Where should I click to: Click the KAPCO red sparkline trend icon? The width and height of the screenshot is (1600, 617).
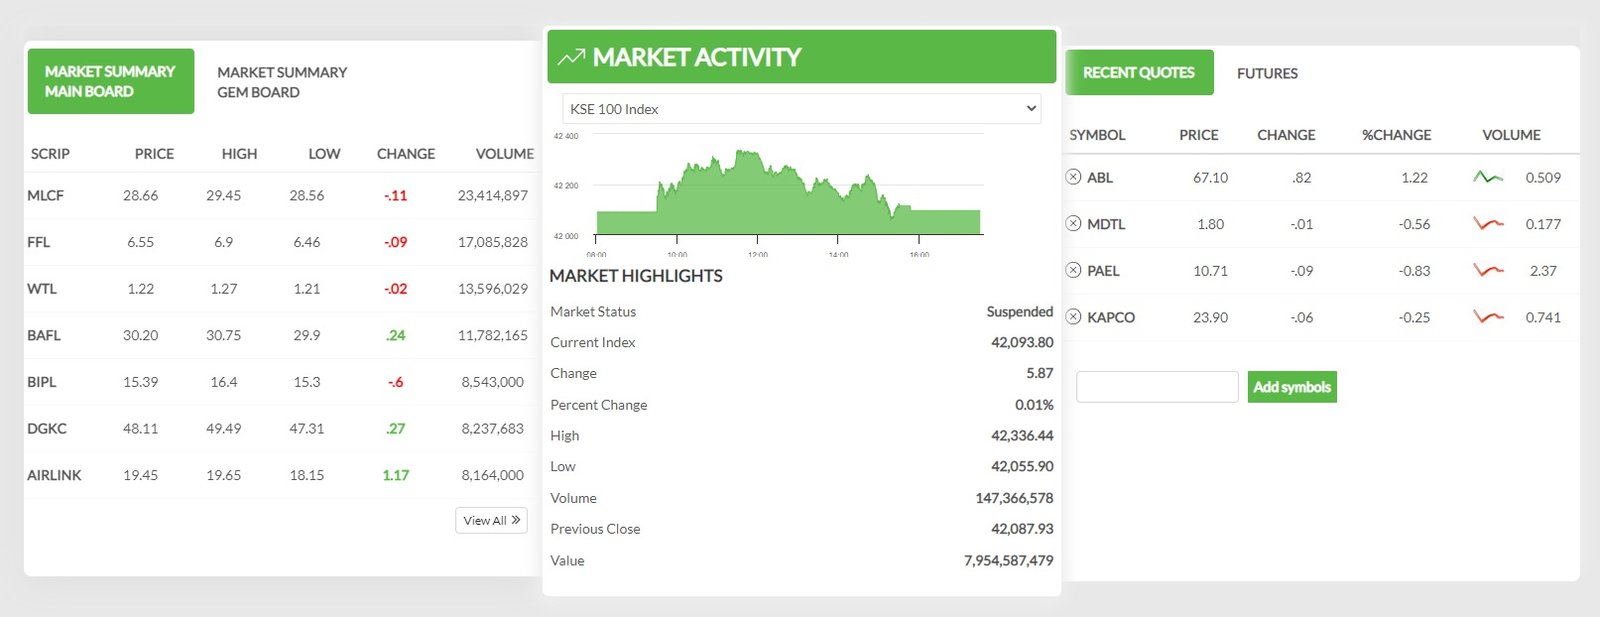tap(1488, 317)
